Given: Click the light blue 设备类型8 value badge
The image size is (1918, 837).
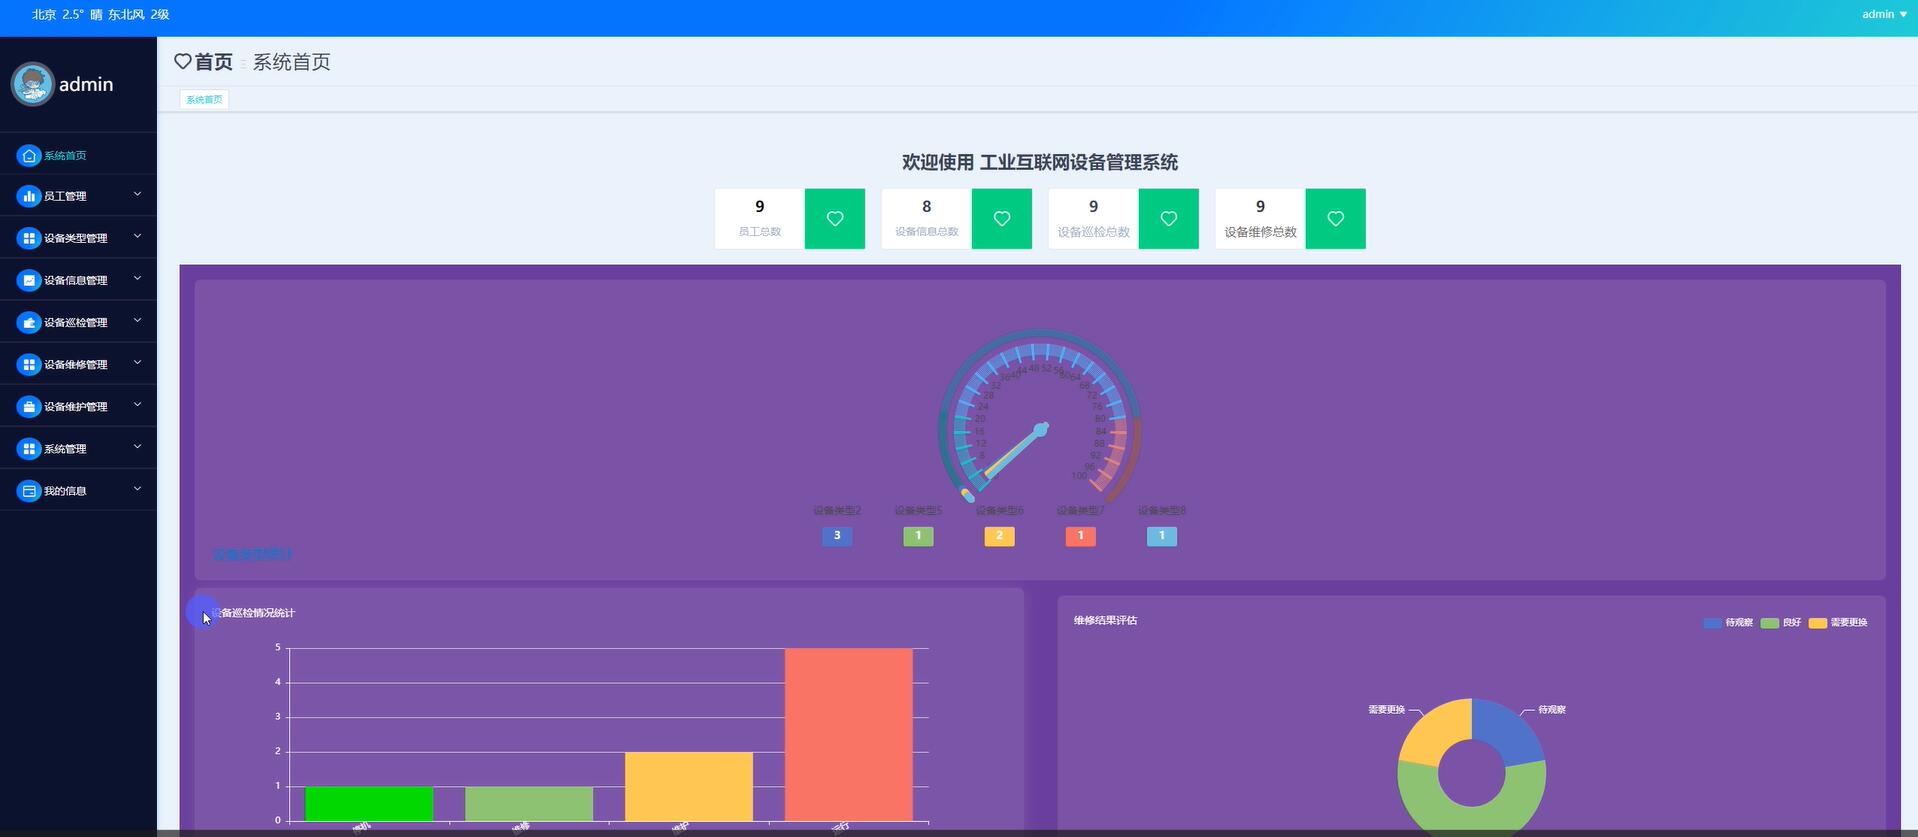Looking at the screenshot, I should pyautogui.click(x=1161, y=536).
